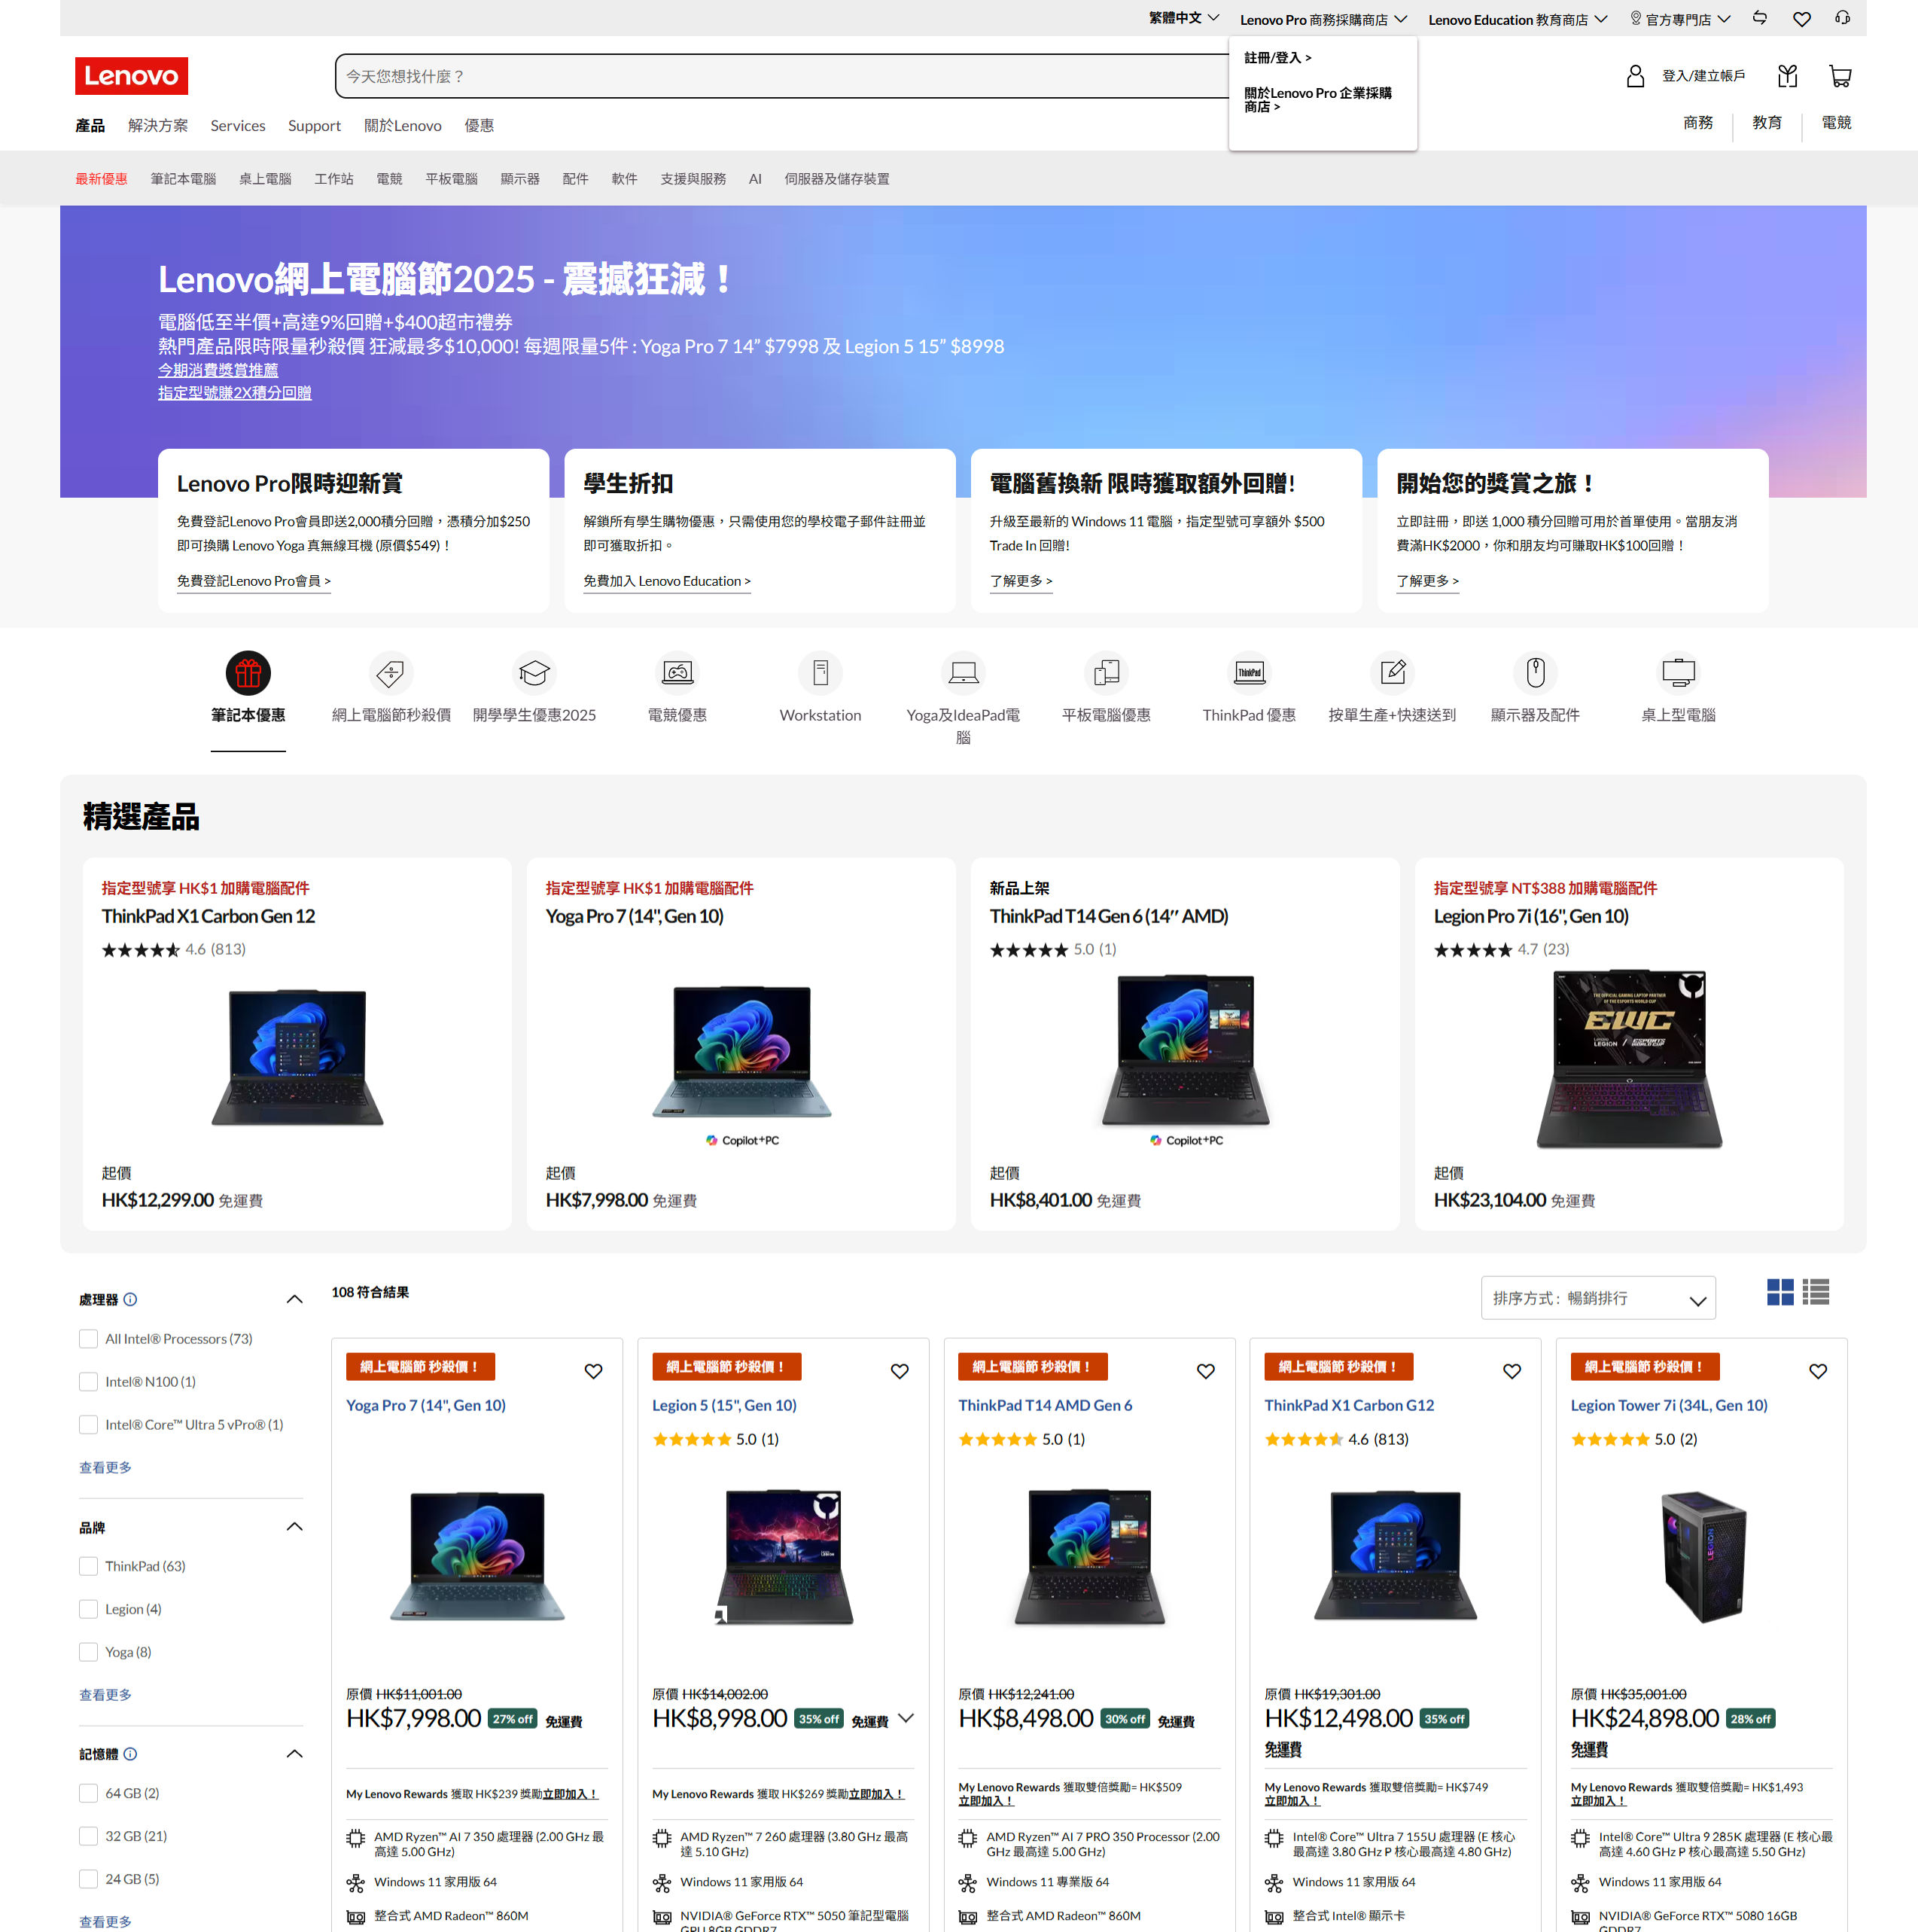Collapse the 品牌 filter section
1918x1932 pixels.
[294, 1526]
